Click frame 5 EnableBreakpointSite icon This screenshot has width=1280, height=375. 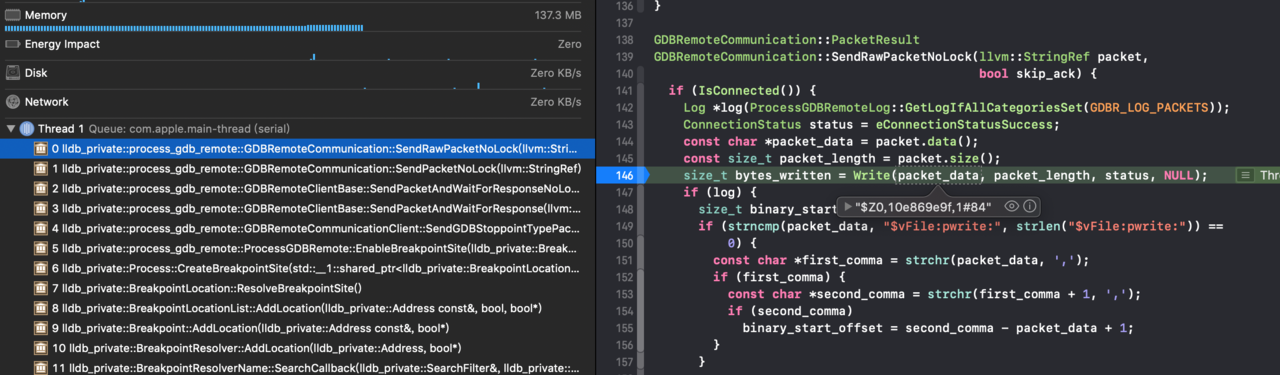41,249
